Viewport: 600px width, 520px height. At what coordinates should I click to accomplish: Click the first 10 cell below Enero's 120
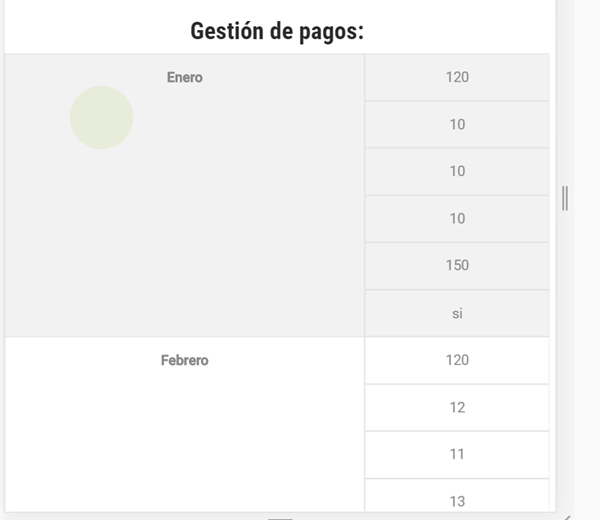(x=457, y=124)
